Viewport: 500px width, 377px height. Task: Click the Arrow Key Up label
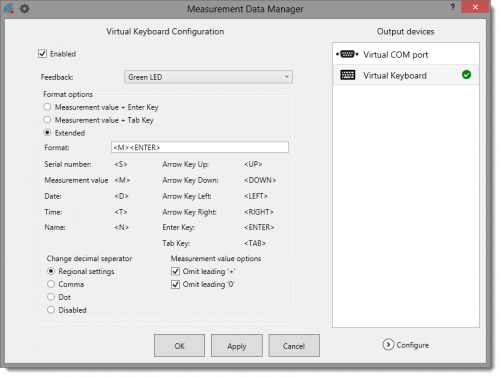[x=185, y=164]
